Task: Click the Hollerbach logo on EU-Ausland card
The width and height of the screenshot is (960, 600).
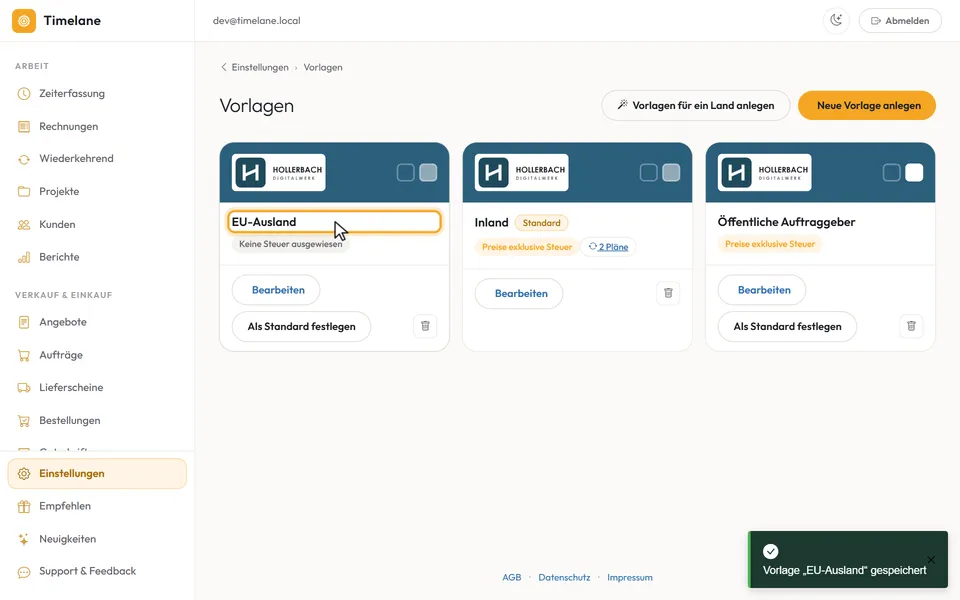Action: (x=279, y=173)
